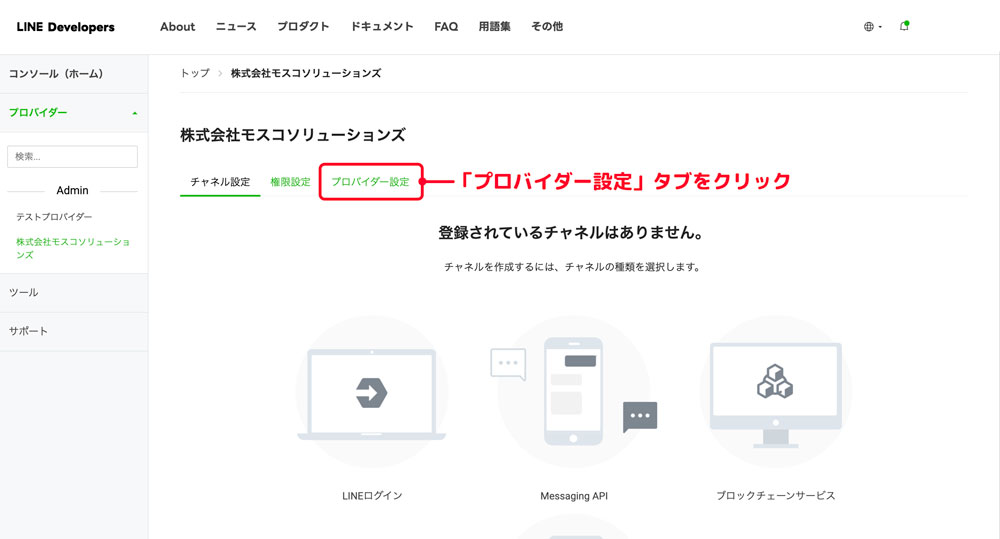Collapse the プロバイダー sidebar section
The width and height of the screenshot is (1000, 539).
coord(74,113)
